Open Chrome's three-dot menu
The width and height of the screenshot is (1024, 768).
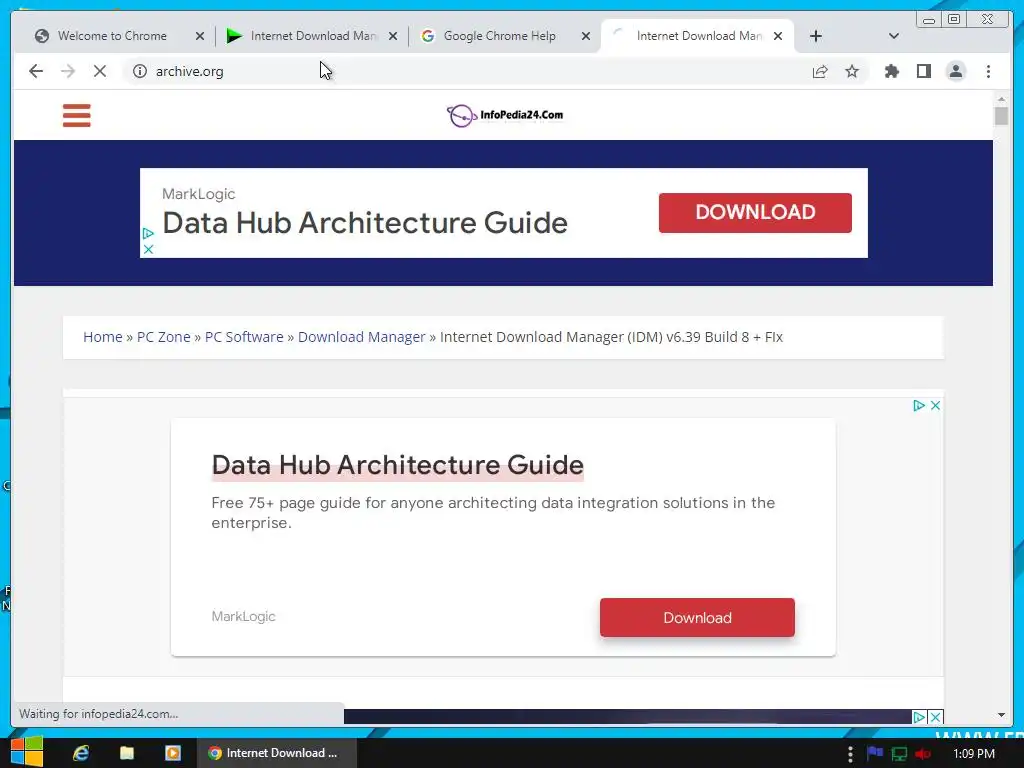(988, 71)
